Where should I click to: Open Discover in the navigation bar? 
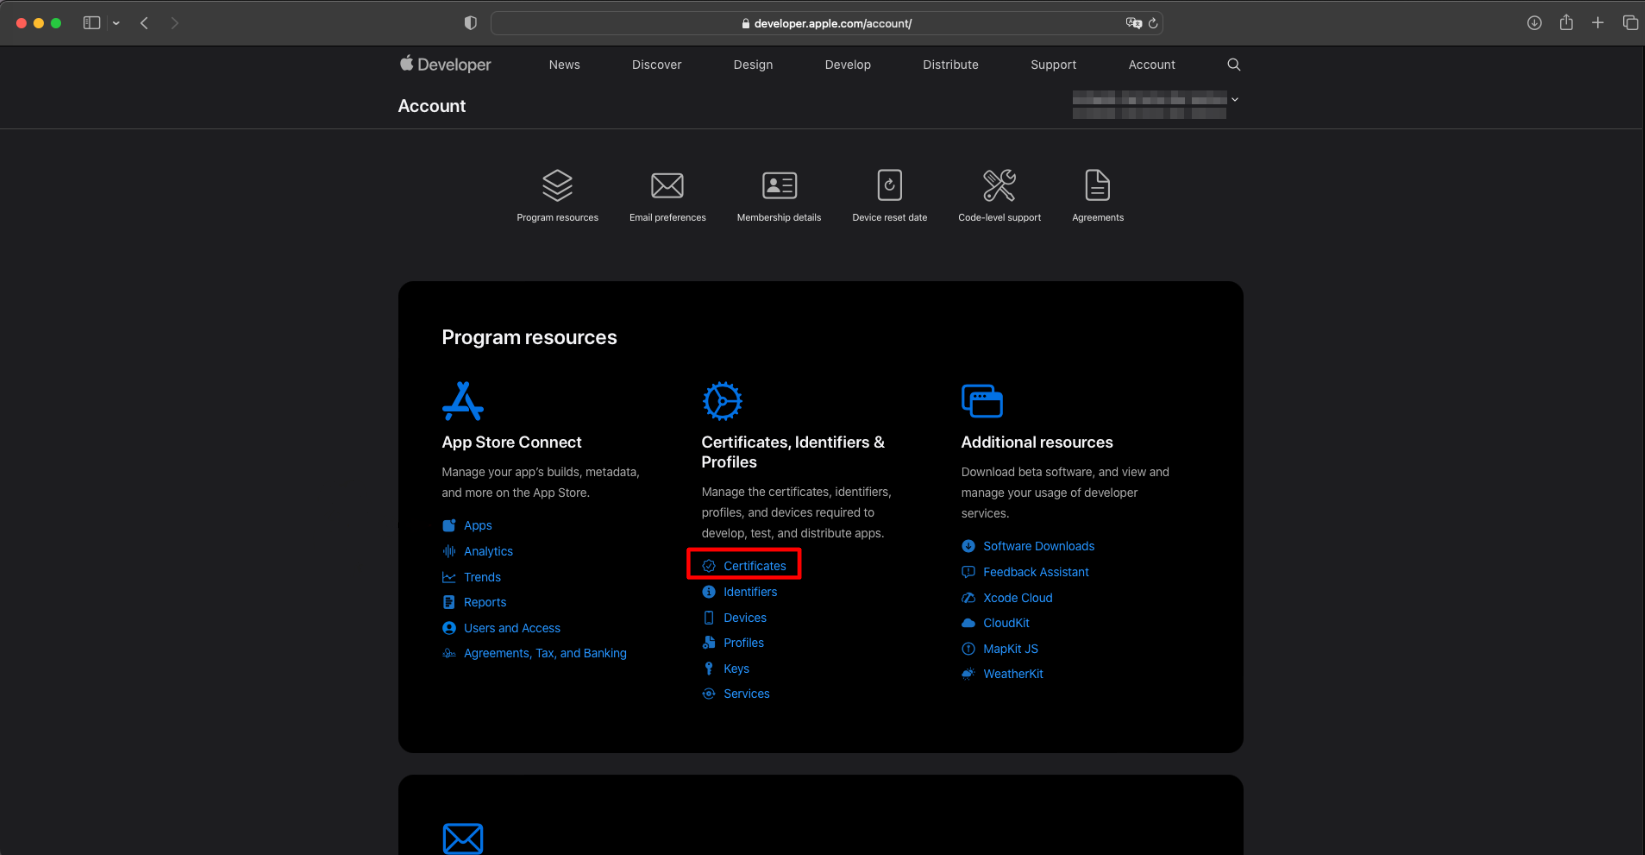(657, 64)
